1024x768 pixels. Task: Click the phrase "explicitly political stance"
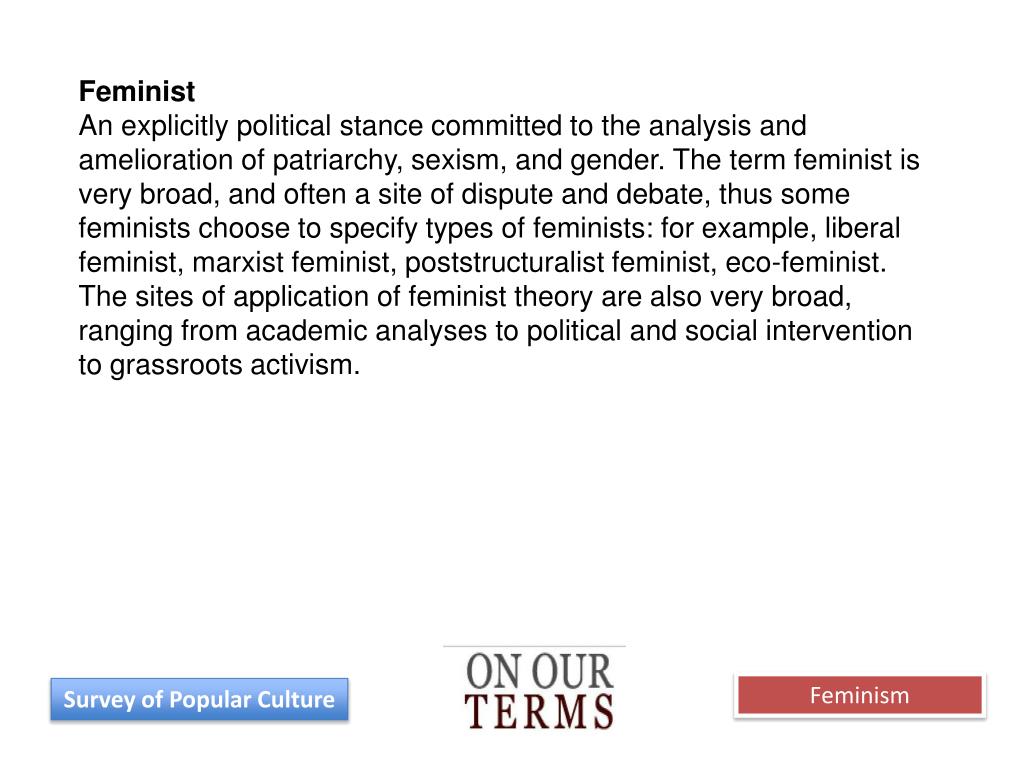pos(272,127)
